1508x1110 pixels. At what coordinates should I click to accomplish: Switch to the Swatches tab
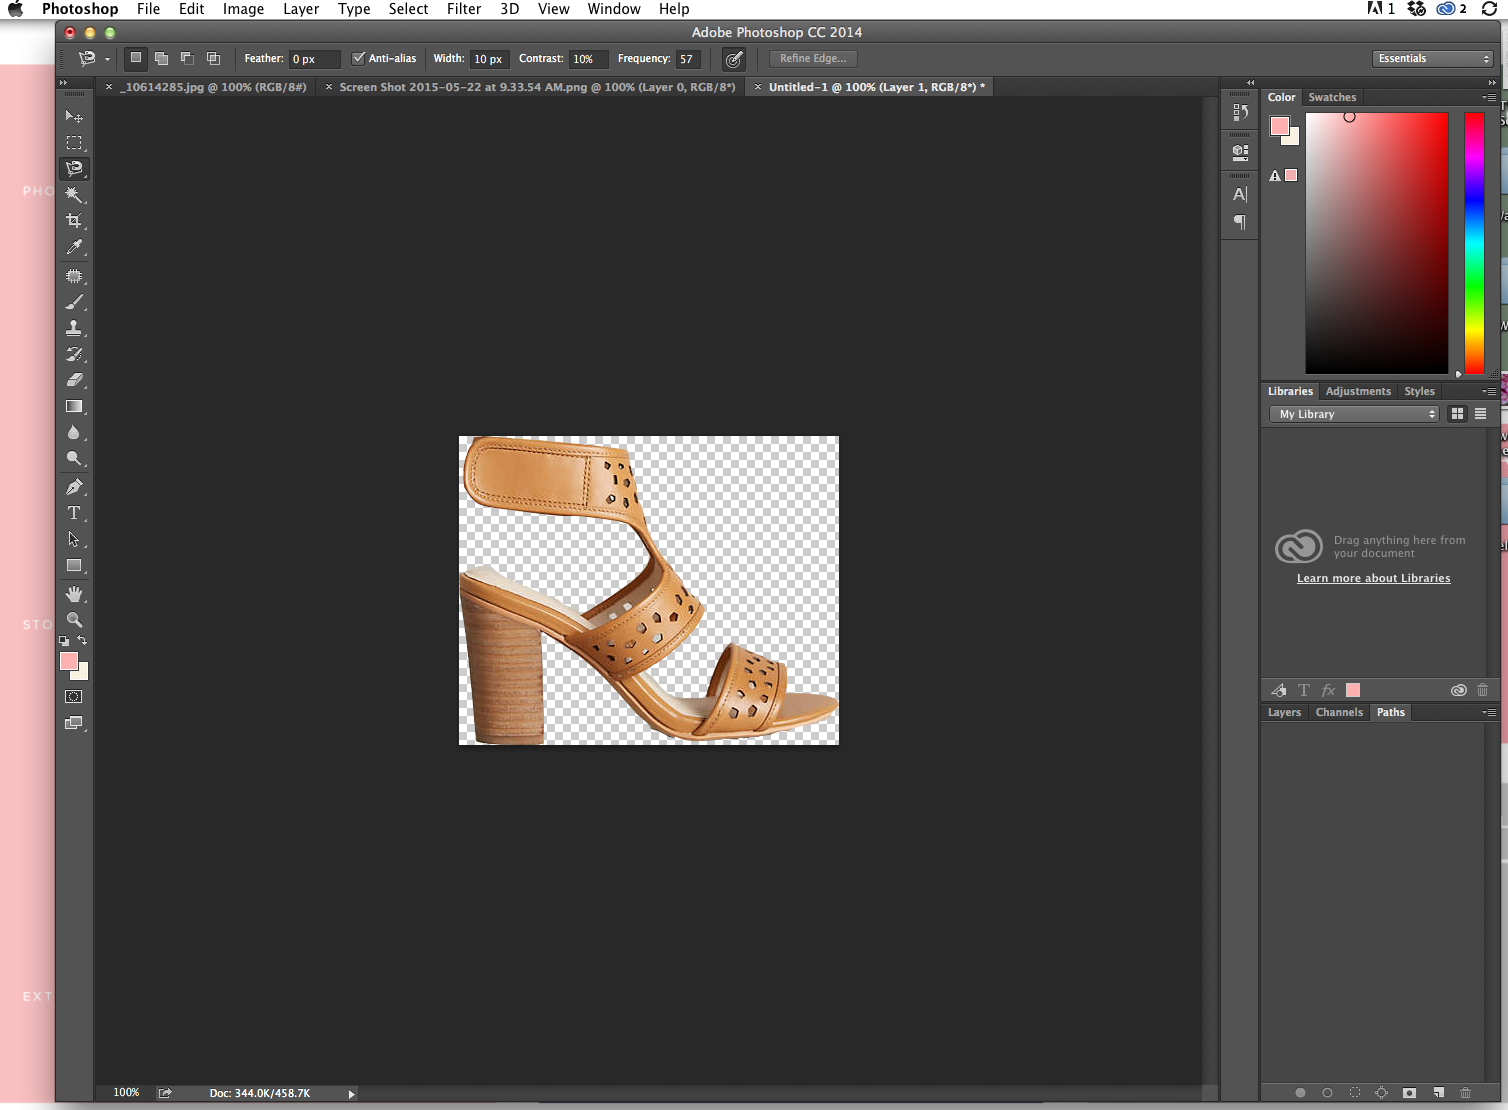1332,97
